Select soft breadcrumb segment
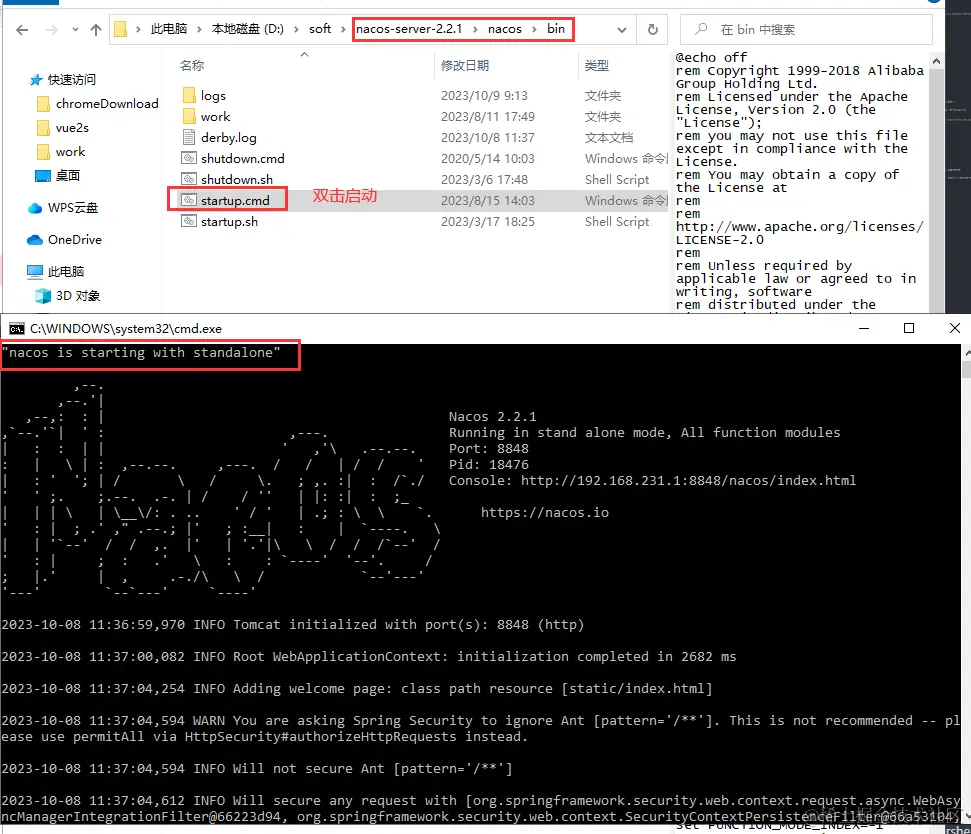This screenshot has height=834, width=971. (320, 29)
